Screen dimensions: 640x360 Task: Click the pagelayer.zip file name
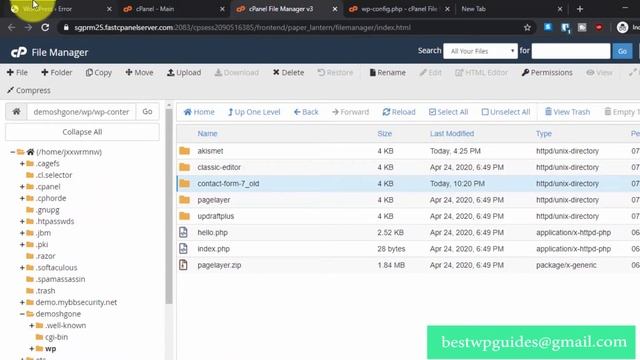click(219, 265)
